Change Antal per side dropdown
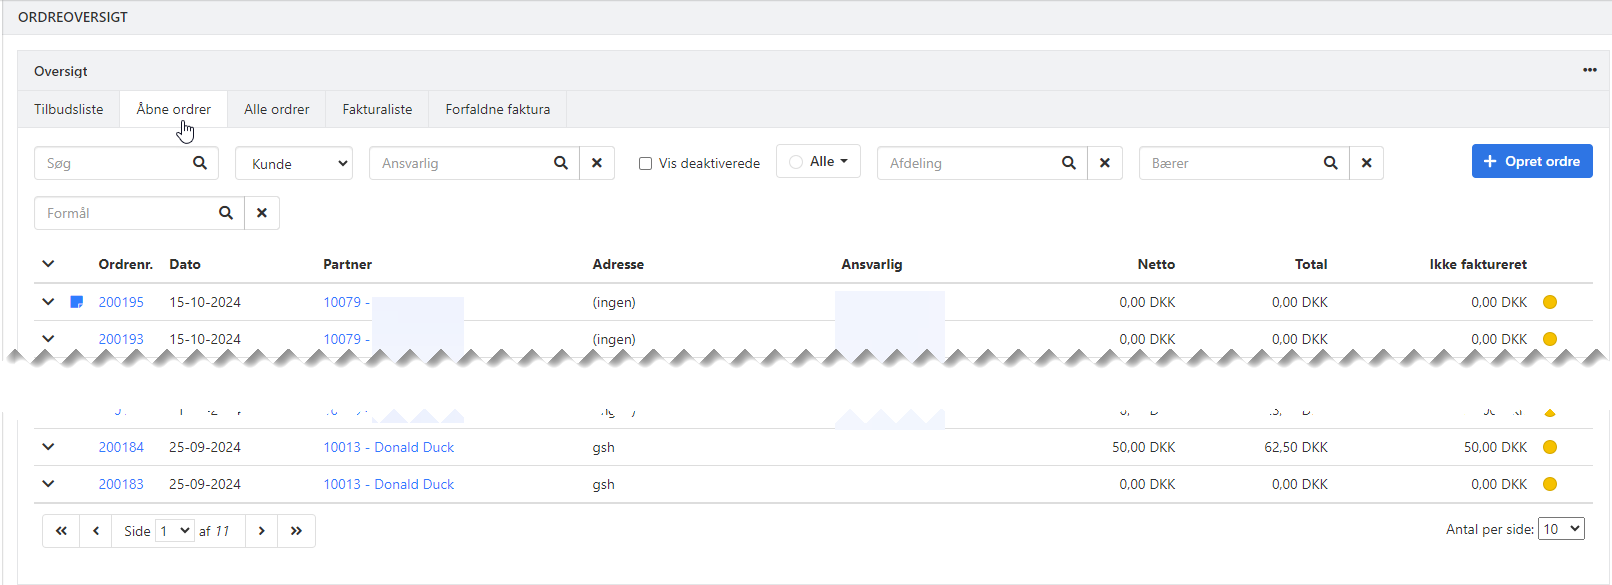 (x=1560, y=529)
